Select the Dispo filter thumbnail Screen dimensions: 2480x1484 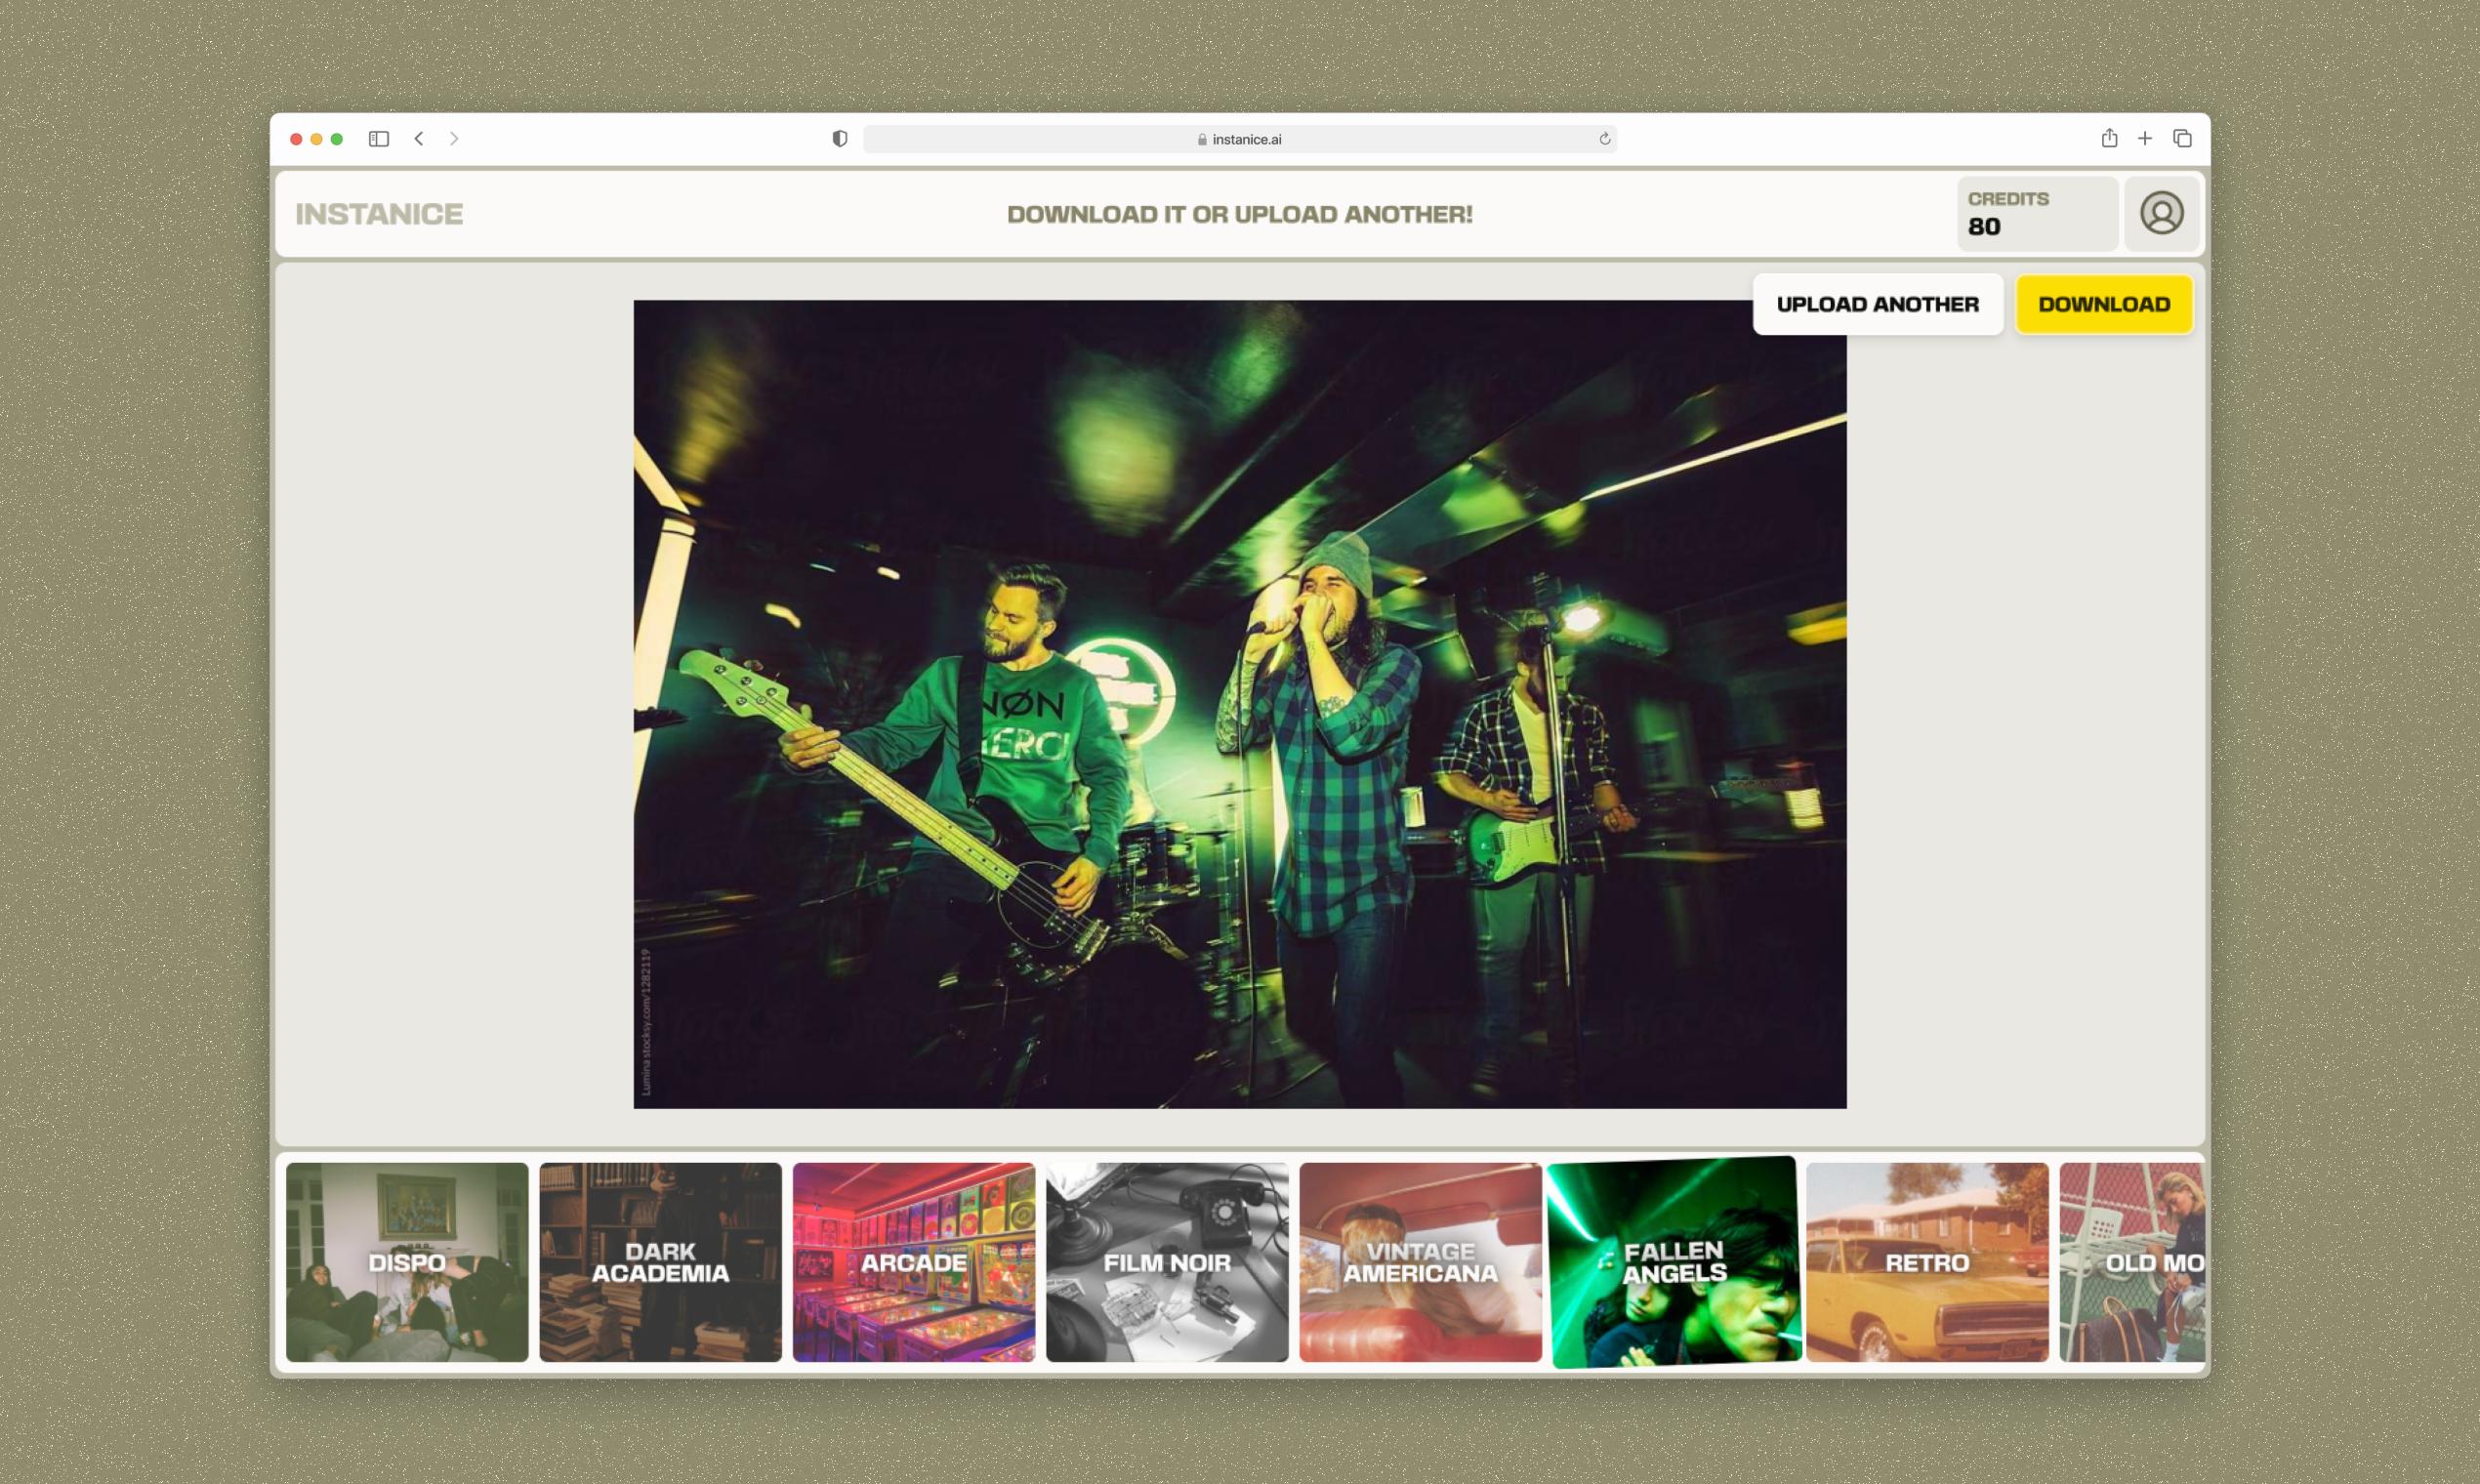point(407,1261)
